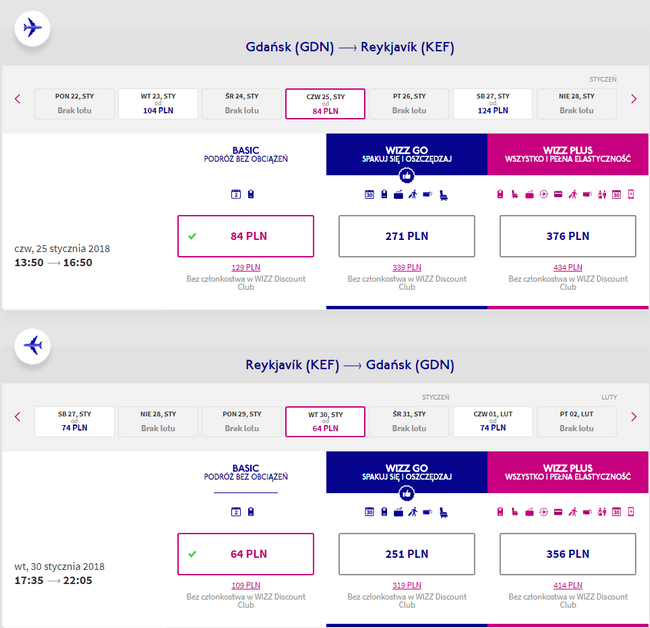This screenshot has height=628, width=650.
Task: Click the 434 PLN non-member price link
Action: tap(568, 267)
